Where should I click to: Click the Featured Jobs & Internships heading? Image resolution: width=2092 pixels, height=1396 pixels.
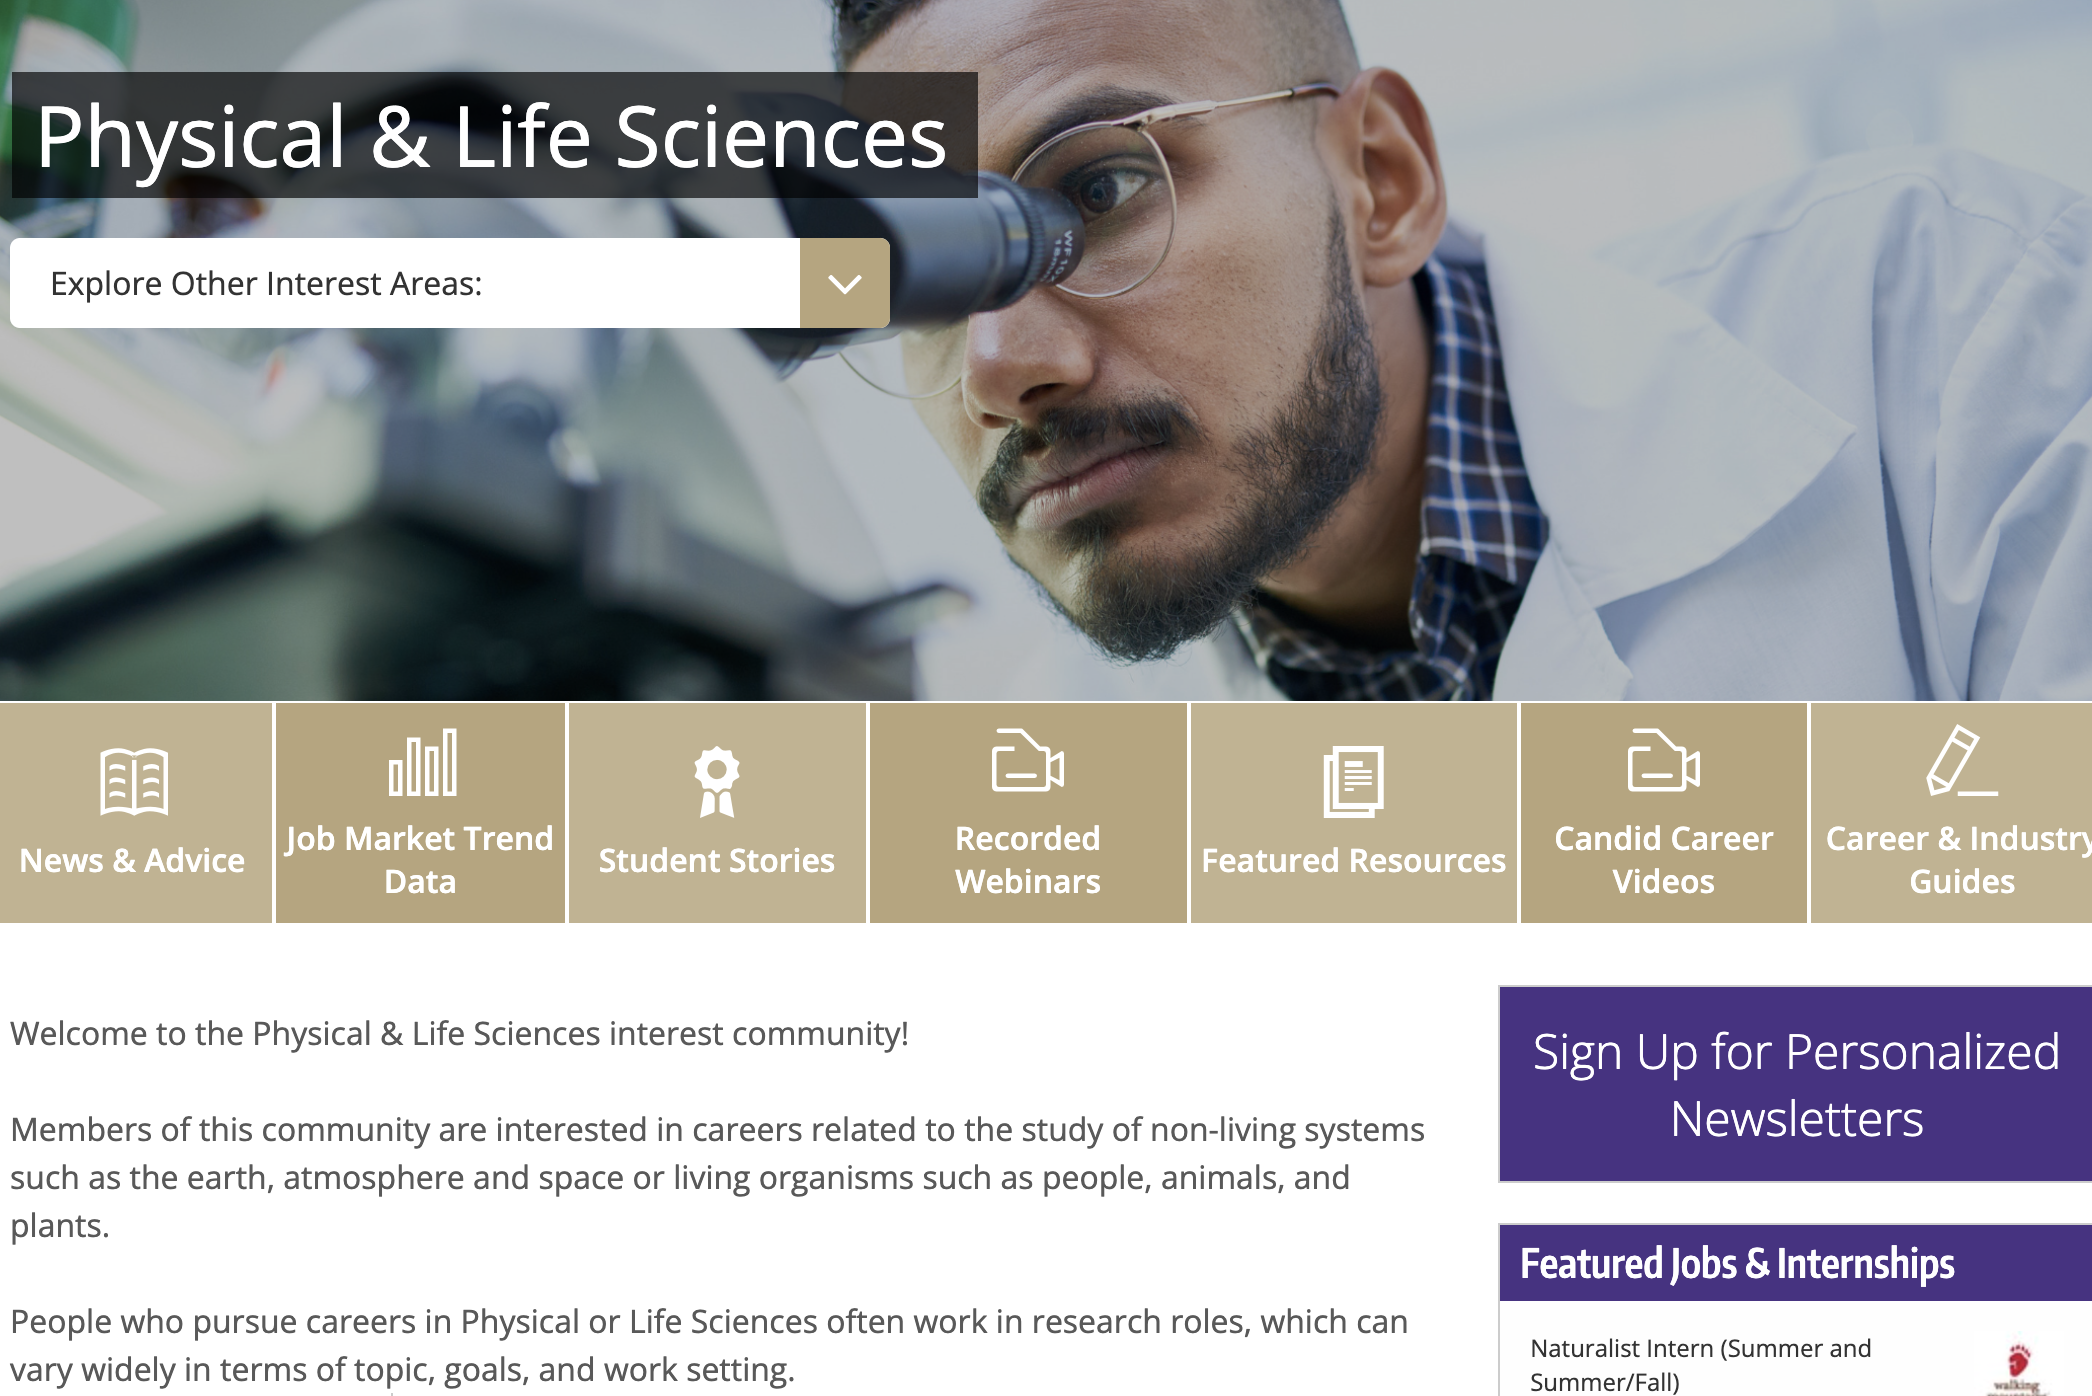pyautogui.click(x=1737, y=1264)
